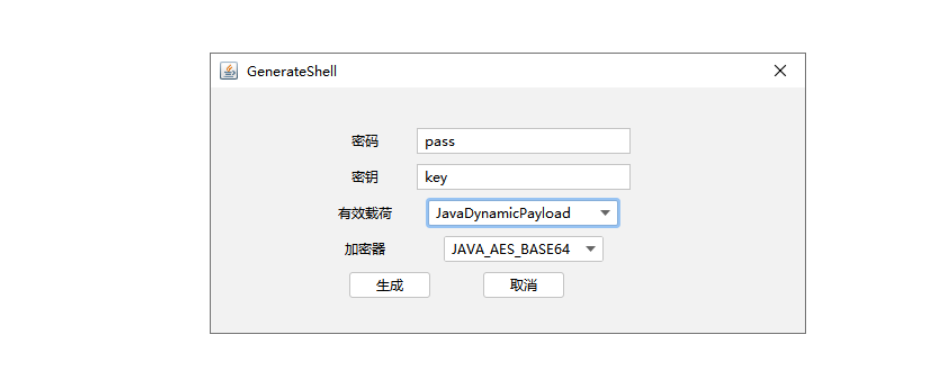The image size is (925, 379).
Task: Click blank gray area below the buttons
Action: click(x=507, y=316)
